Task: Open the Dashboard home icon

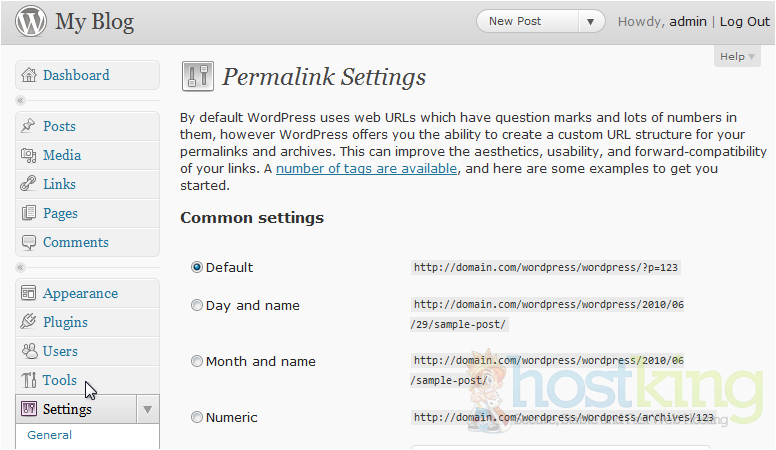Action: [x=28, y=75]
